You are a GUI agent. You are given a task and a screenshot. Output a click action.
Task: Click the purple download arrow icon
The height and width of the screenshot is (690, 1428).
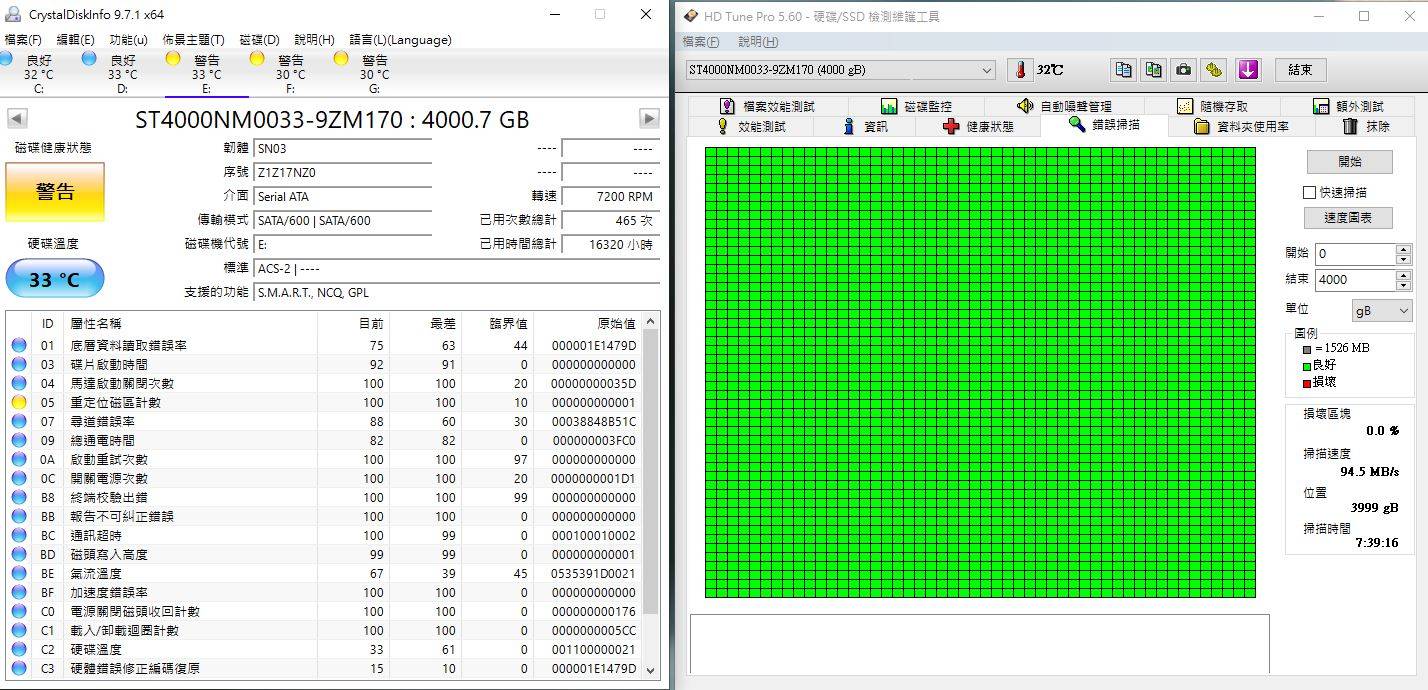[1247, 70]
